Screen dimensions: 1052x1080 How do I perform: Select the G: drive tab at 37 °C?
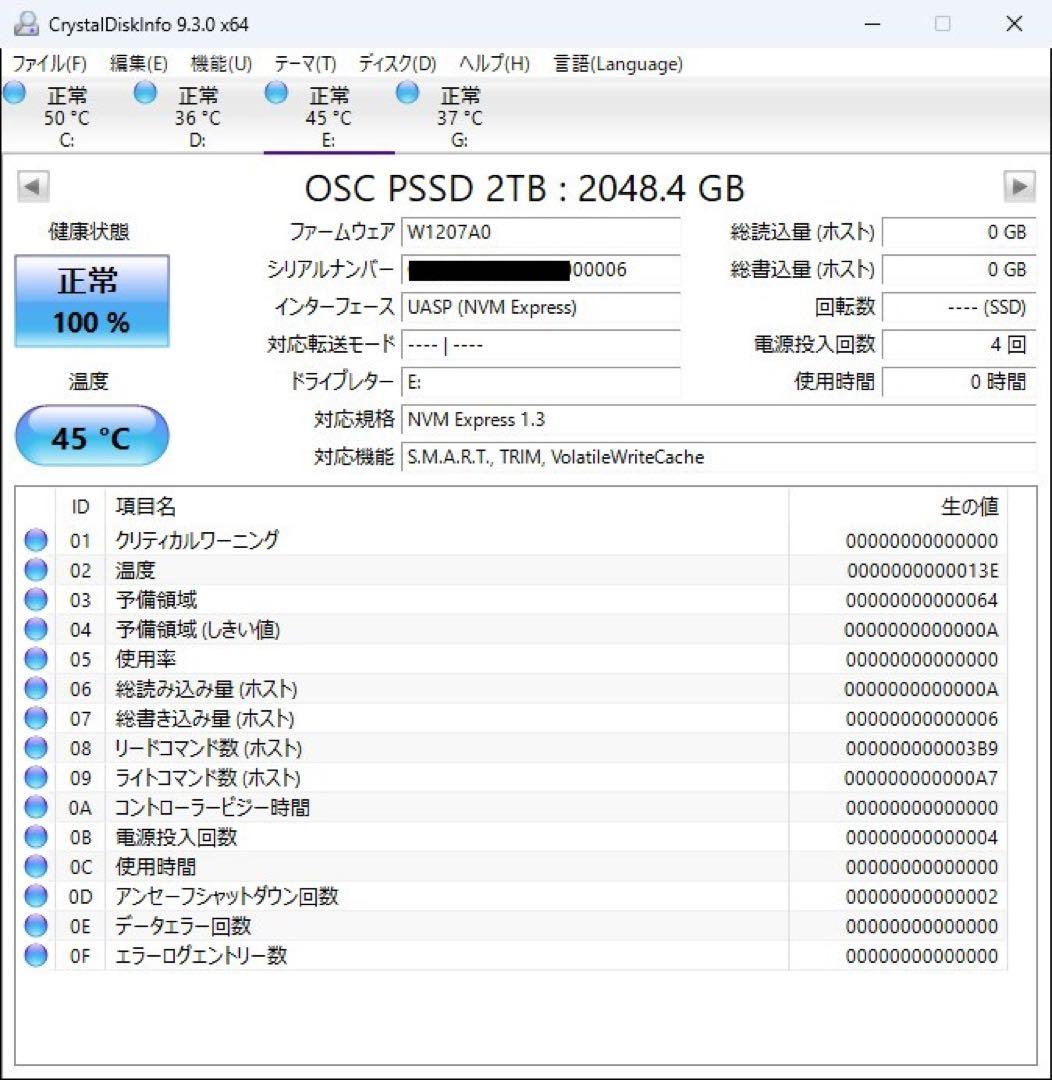click(460, 116)
